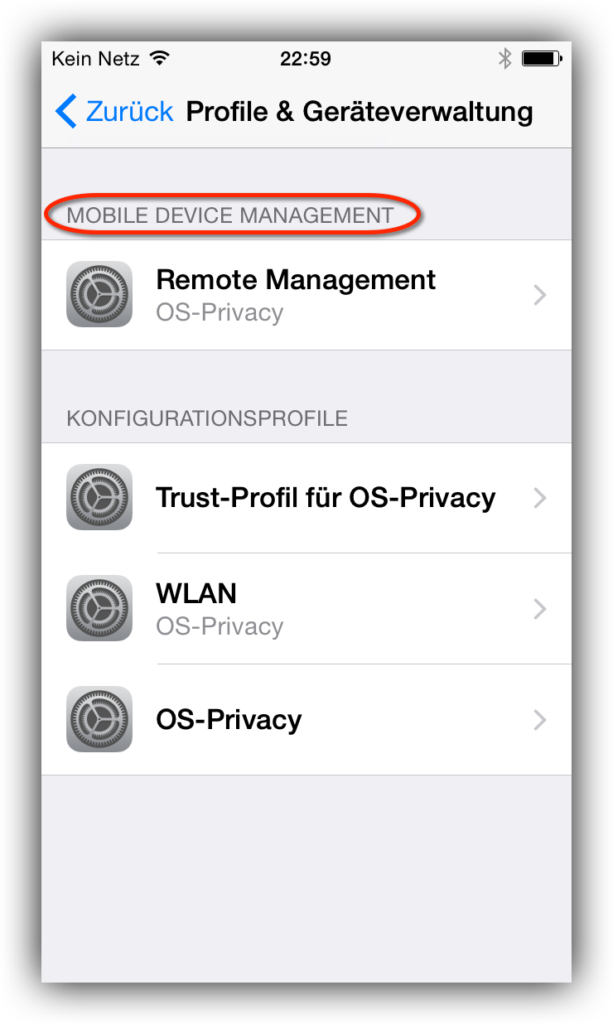Tap the blue back arrow chevron
613x1024 pixels.
coord(67,111)
